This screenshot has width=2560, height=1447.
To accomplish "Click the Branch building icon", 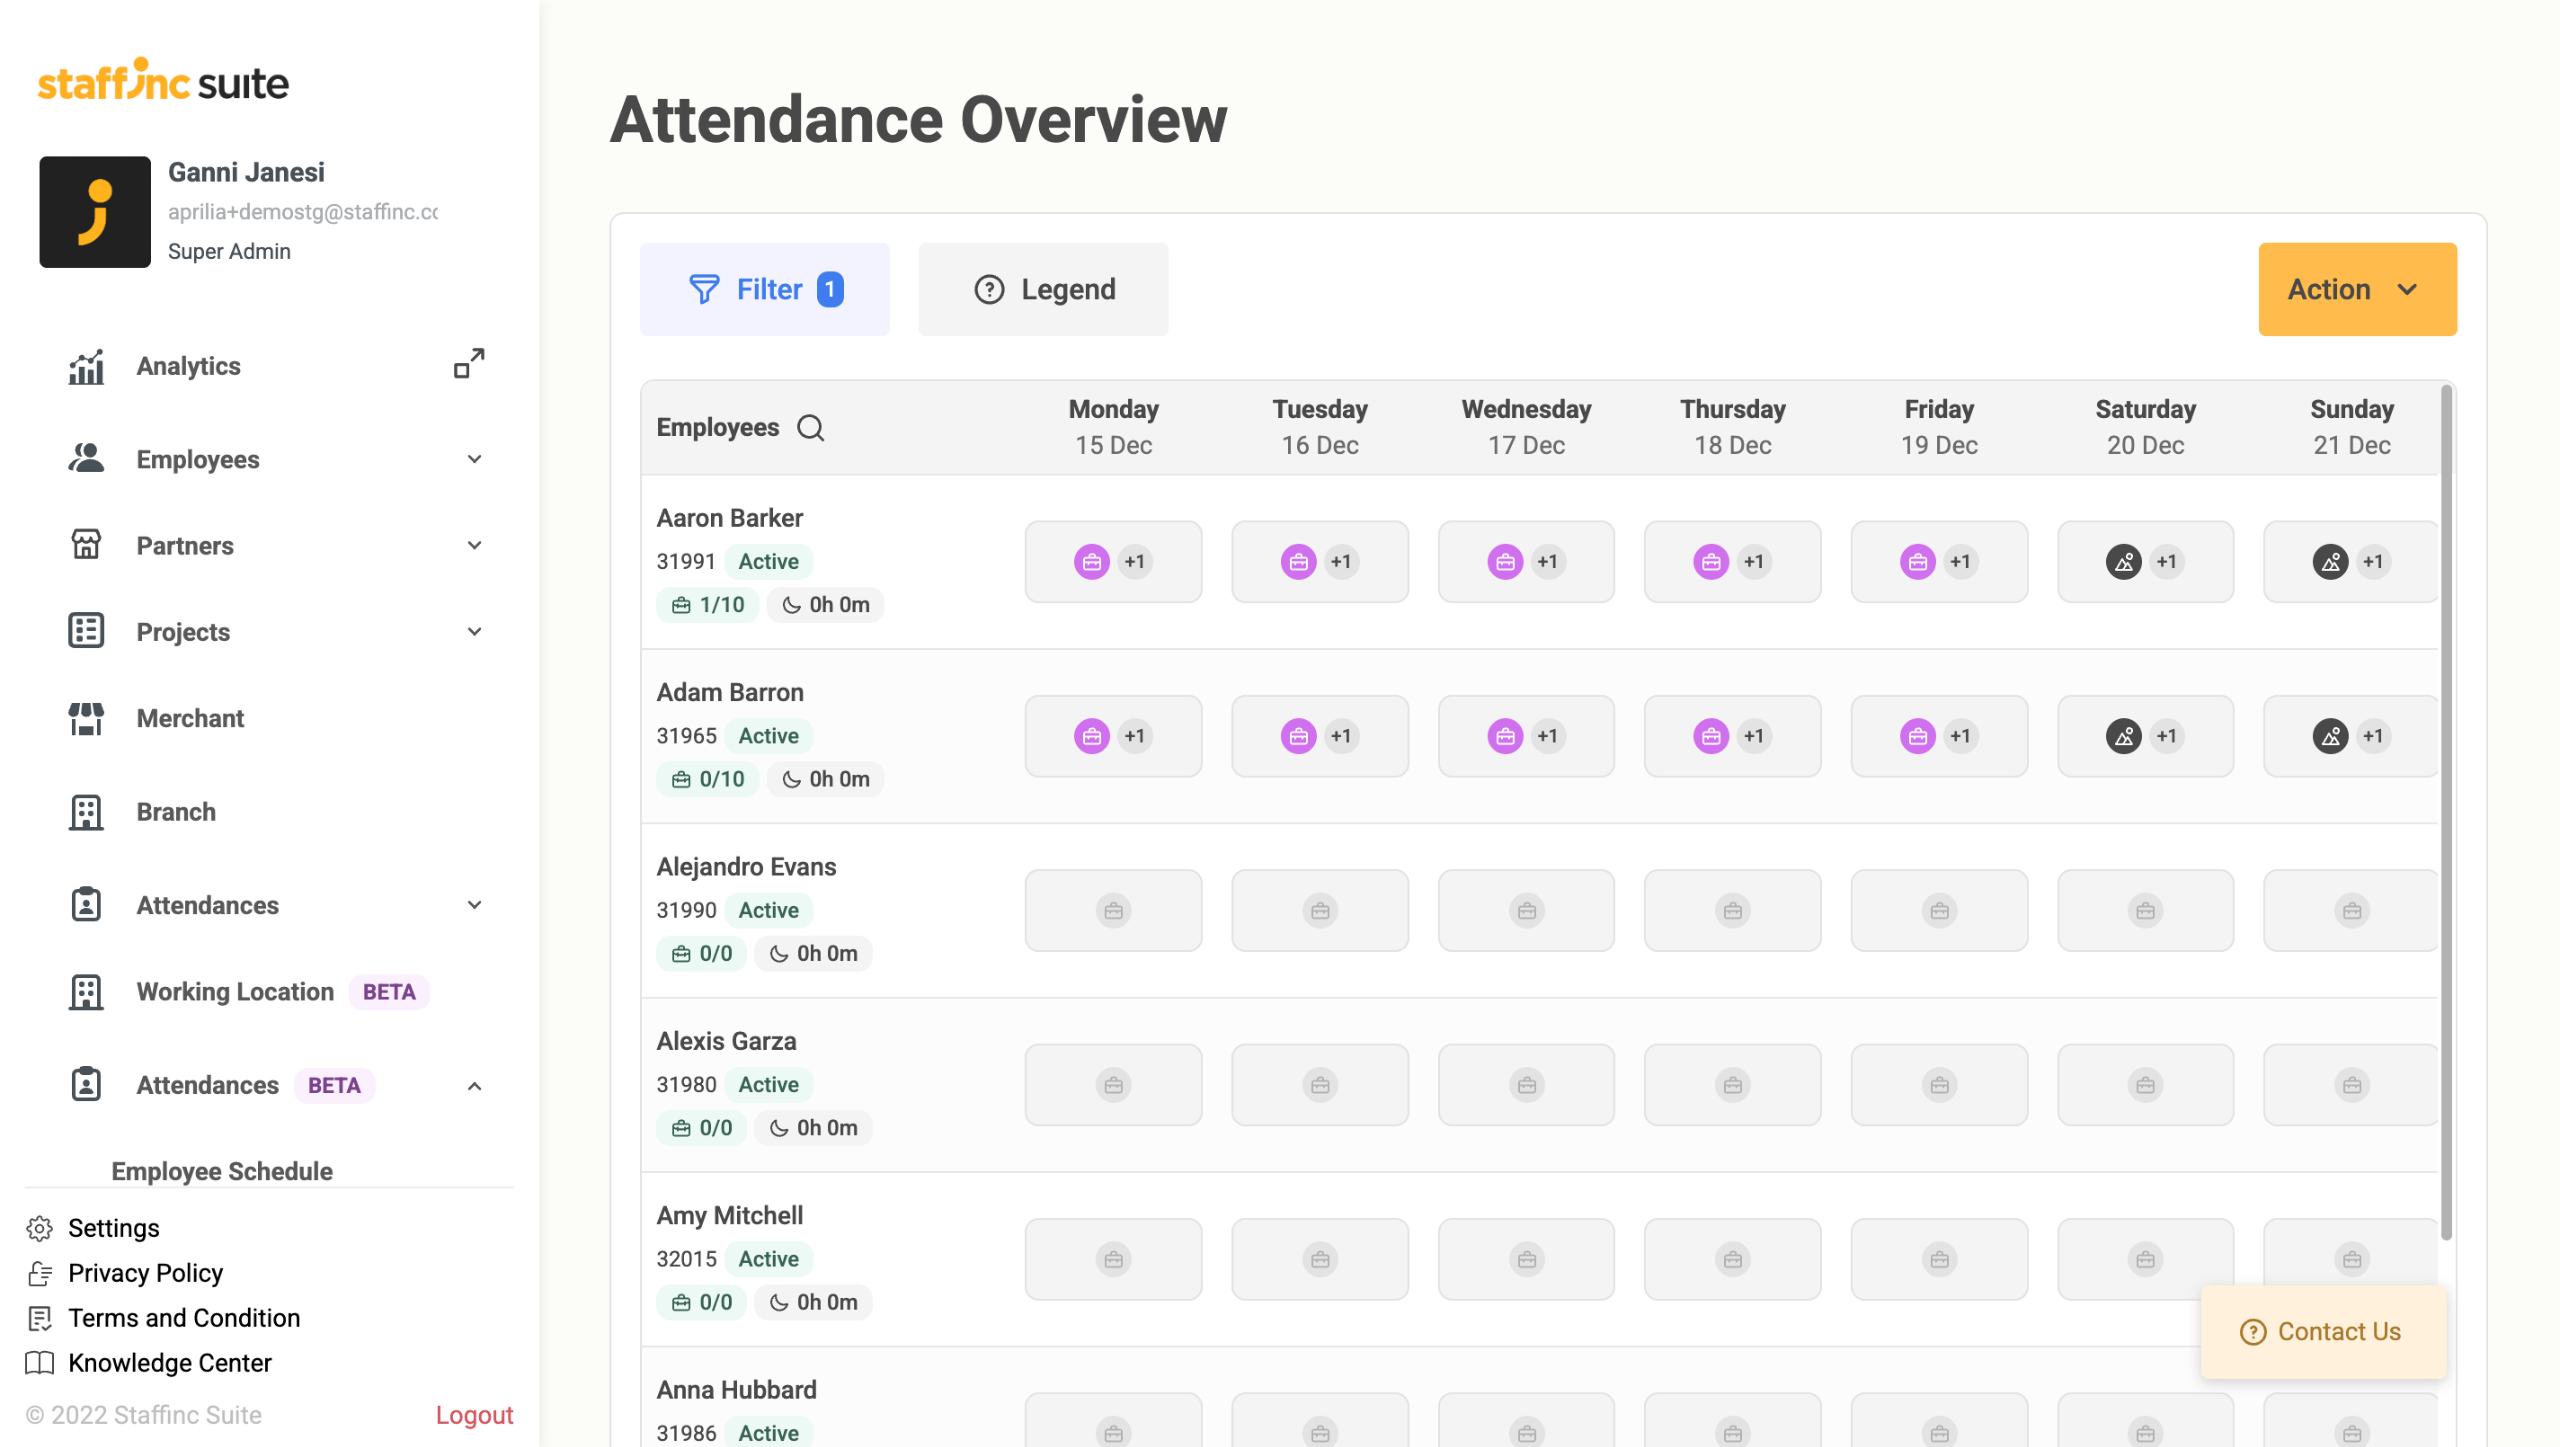I will click(x=86, y=812).
